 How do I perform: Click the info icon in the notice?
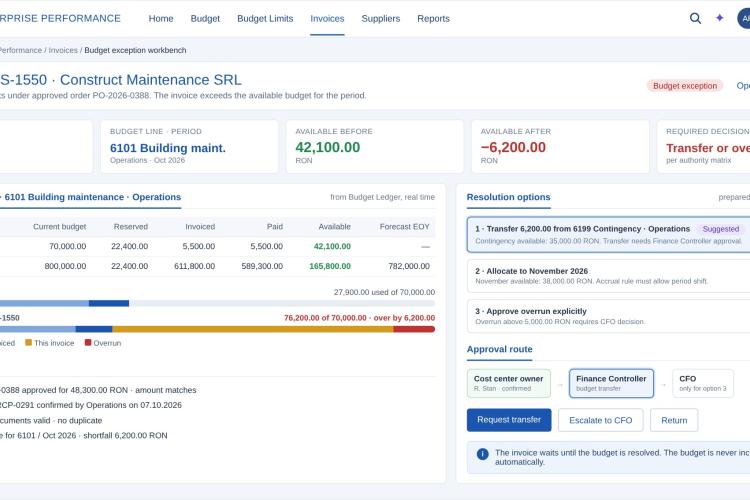[483, 454]
